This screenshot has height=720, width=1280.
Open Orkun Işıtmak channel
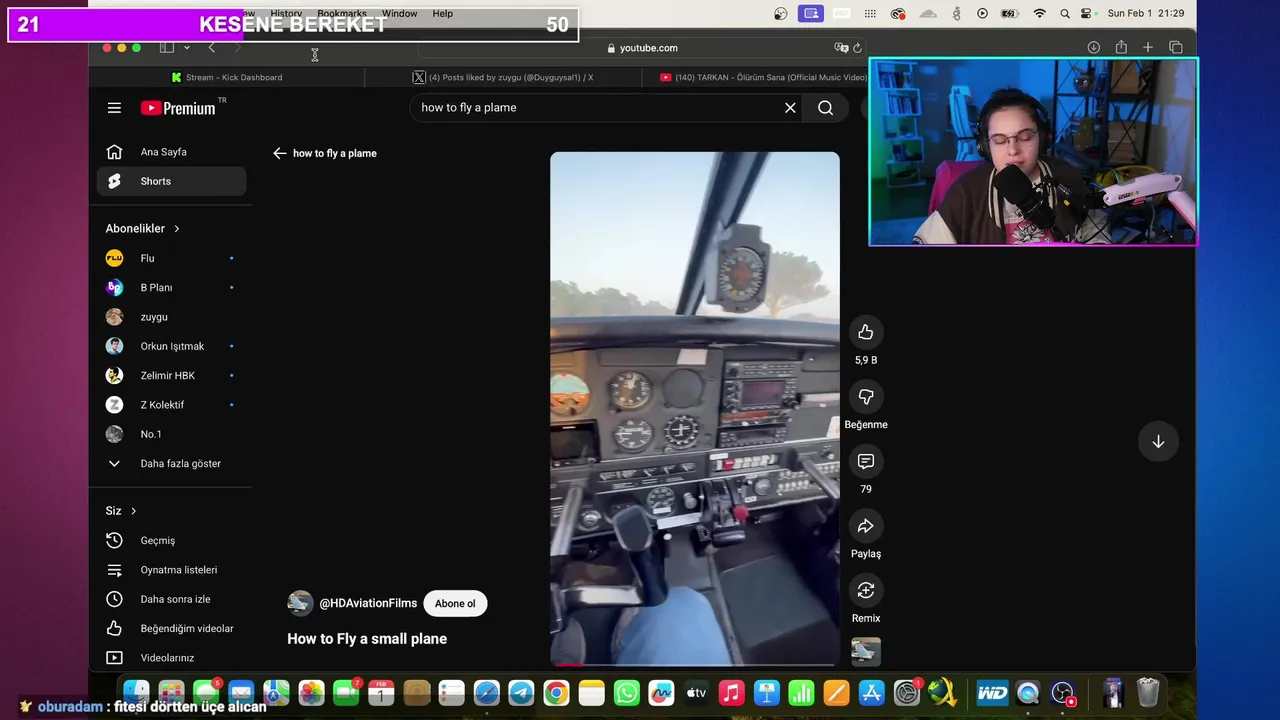point(171,346)
